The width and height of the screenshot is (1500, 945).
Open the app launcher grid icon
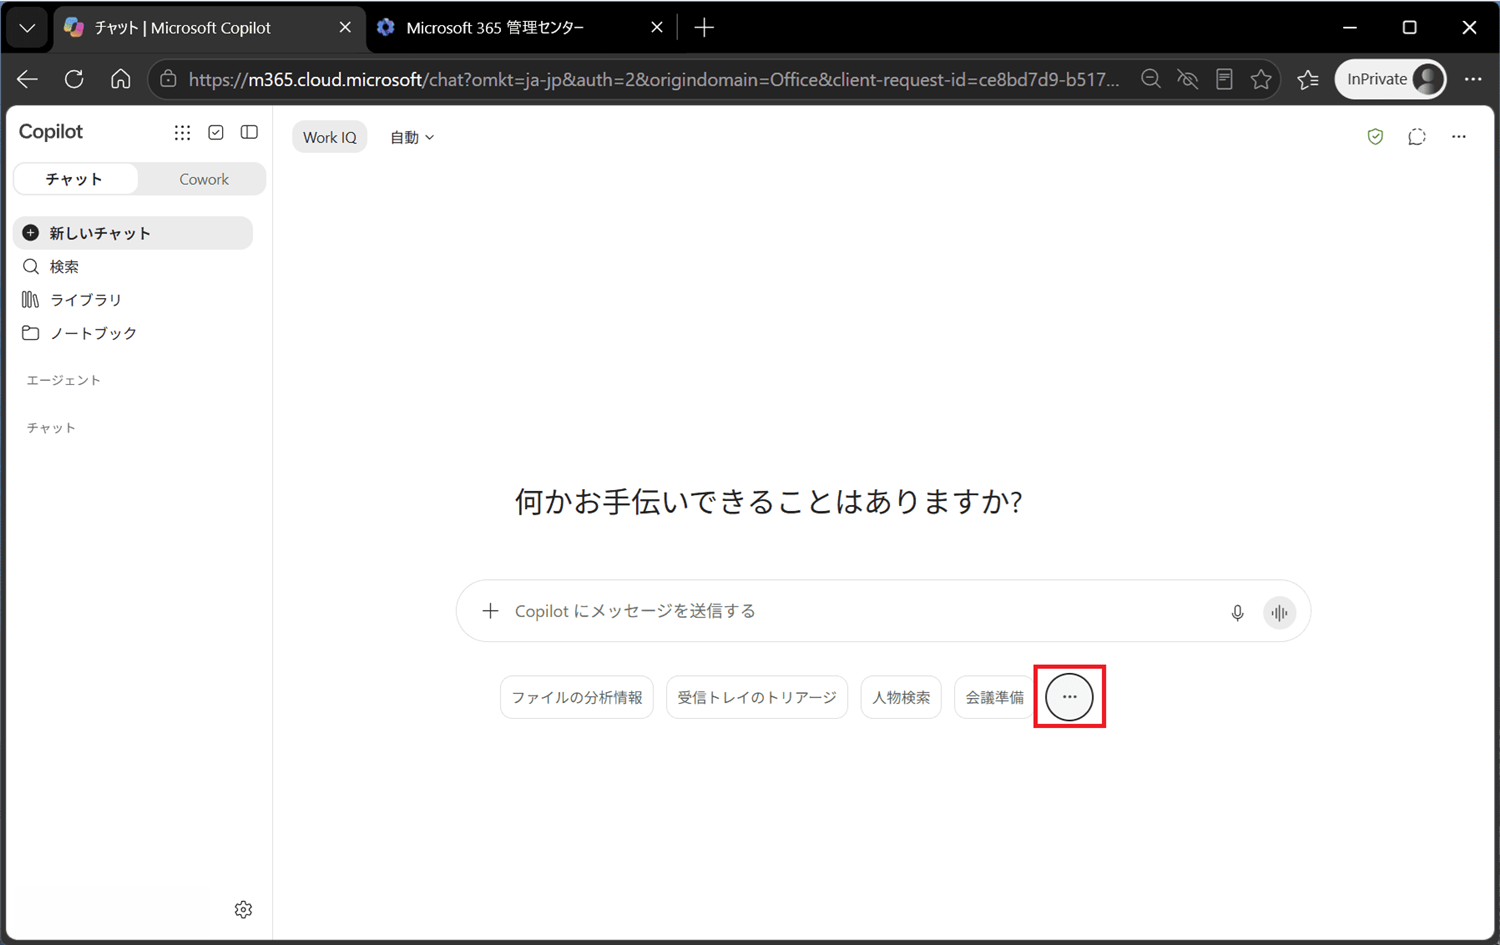182,132
